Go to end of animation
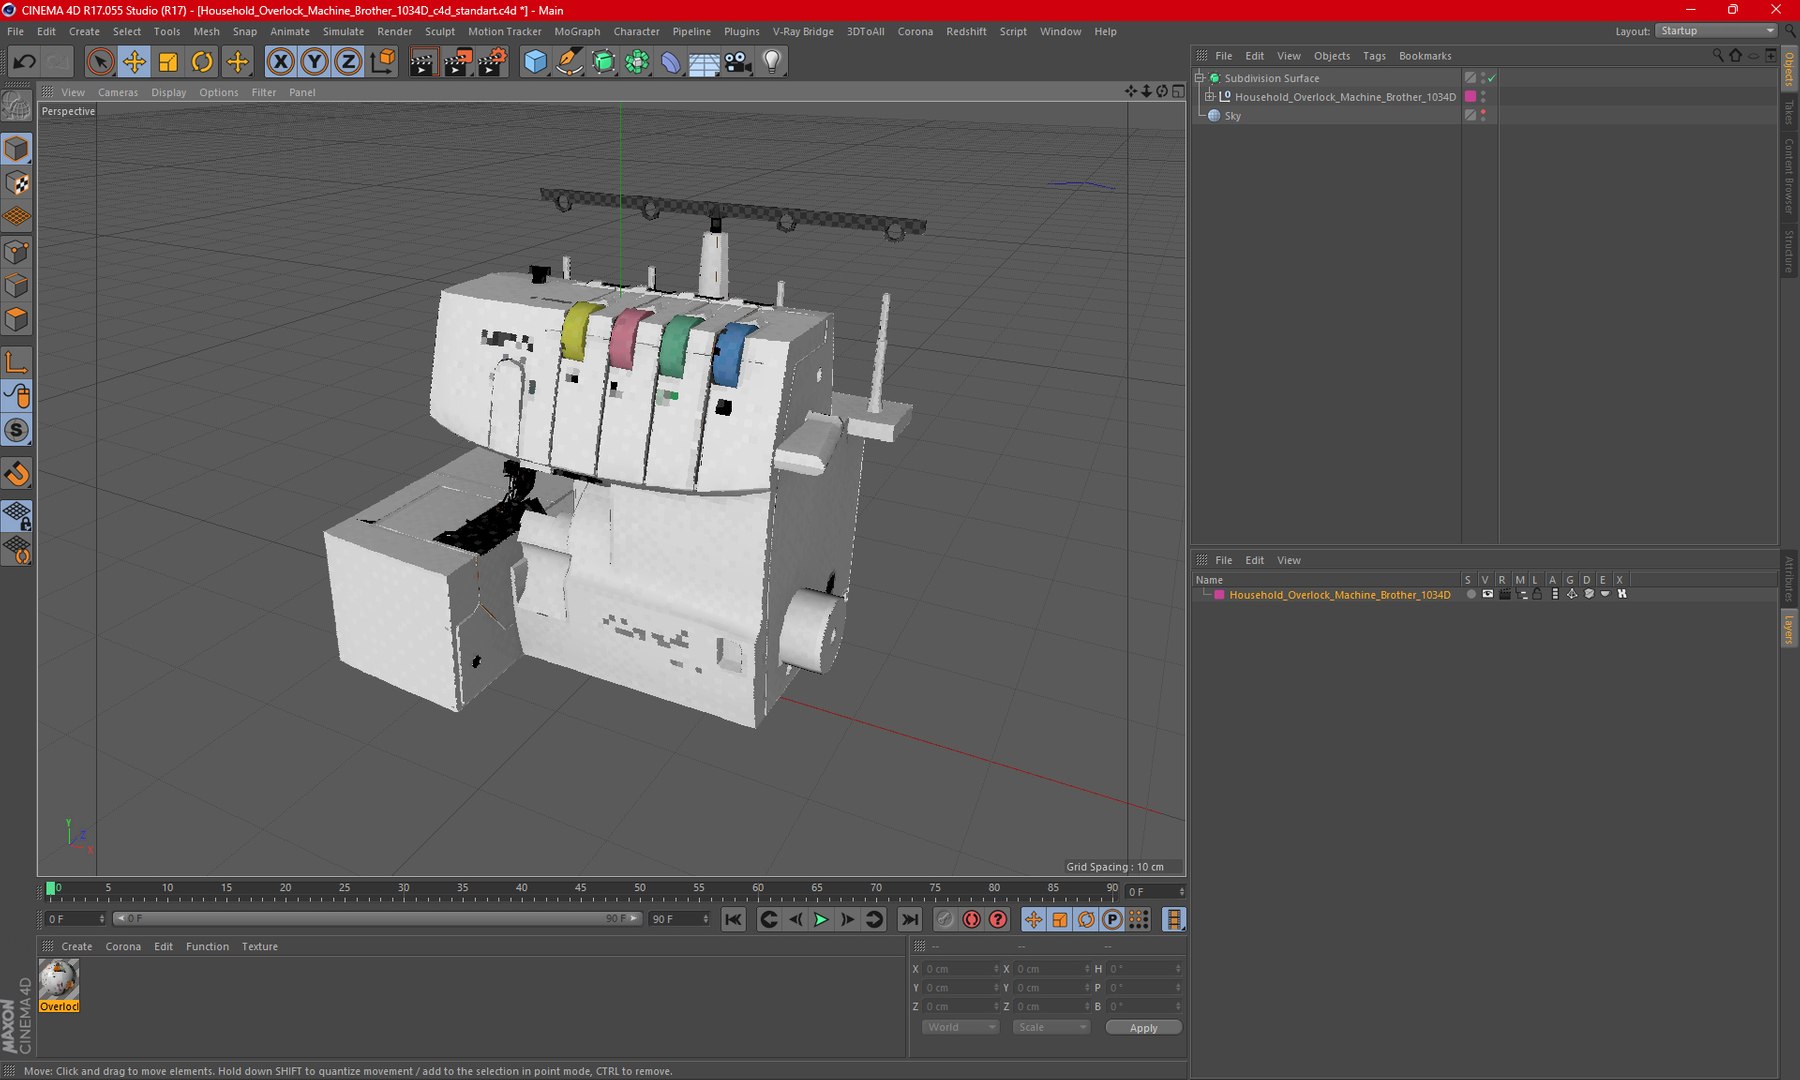The width and height of the screenshot is (1800, 1080). coord(909,920)
